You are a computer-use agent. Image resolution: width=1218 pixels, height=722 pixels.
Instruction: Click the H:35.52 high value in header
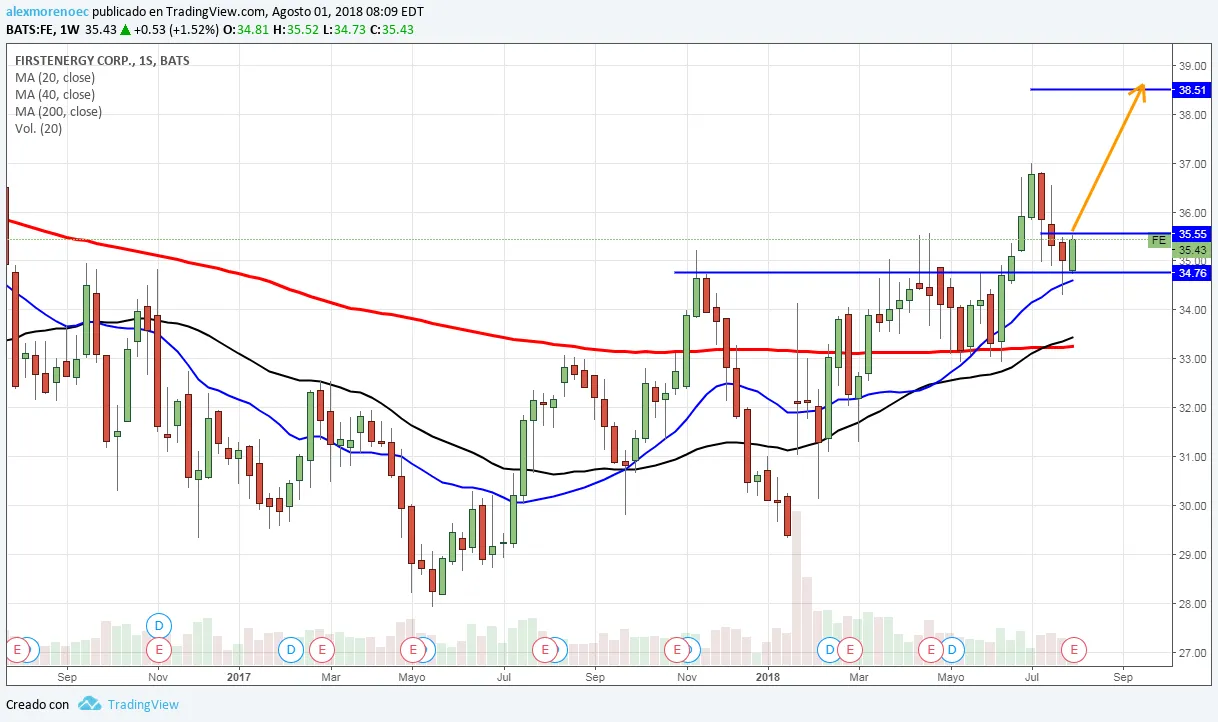coord(295,29)
